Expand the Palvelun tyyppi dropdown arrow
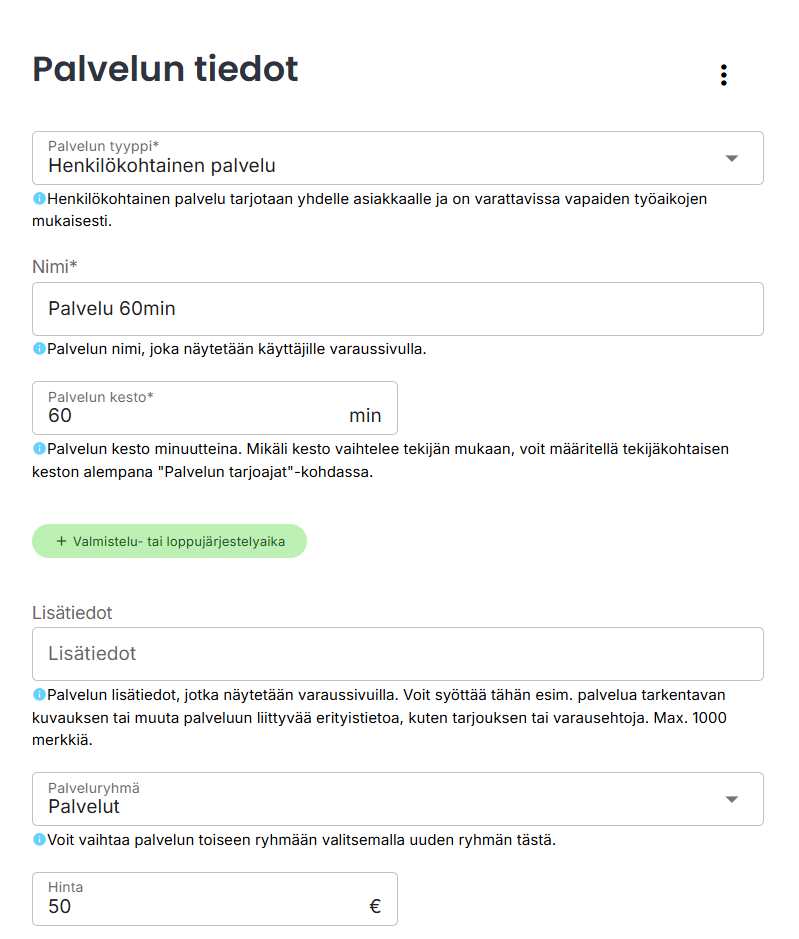 click(x=731, y=158)
